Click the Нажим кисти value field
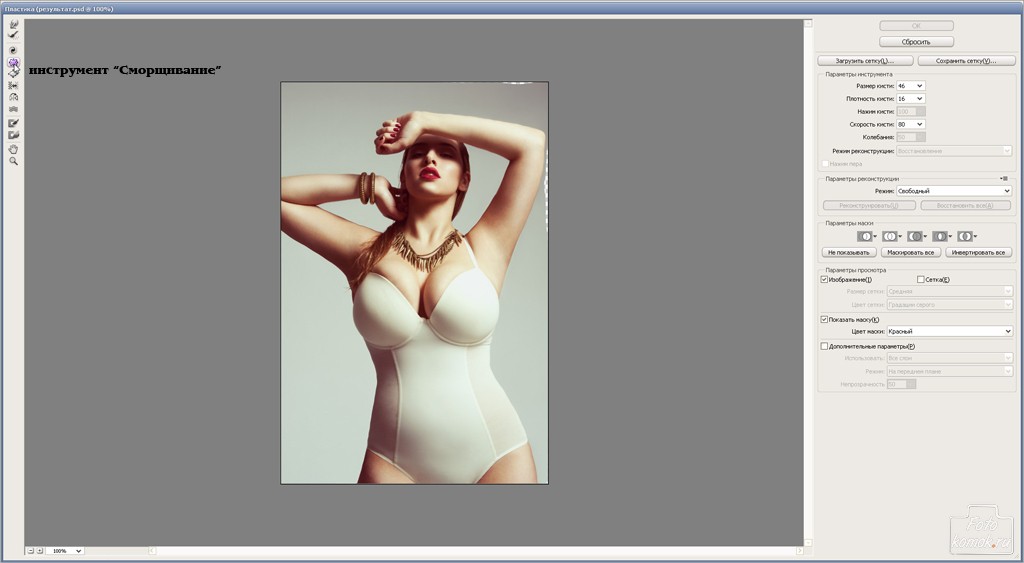 coord(910,112)
